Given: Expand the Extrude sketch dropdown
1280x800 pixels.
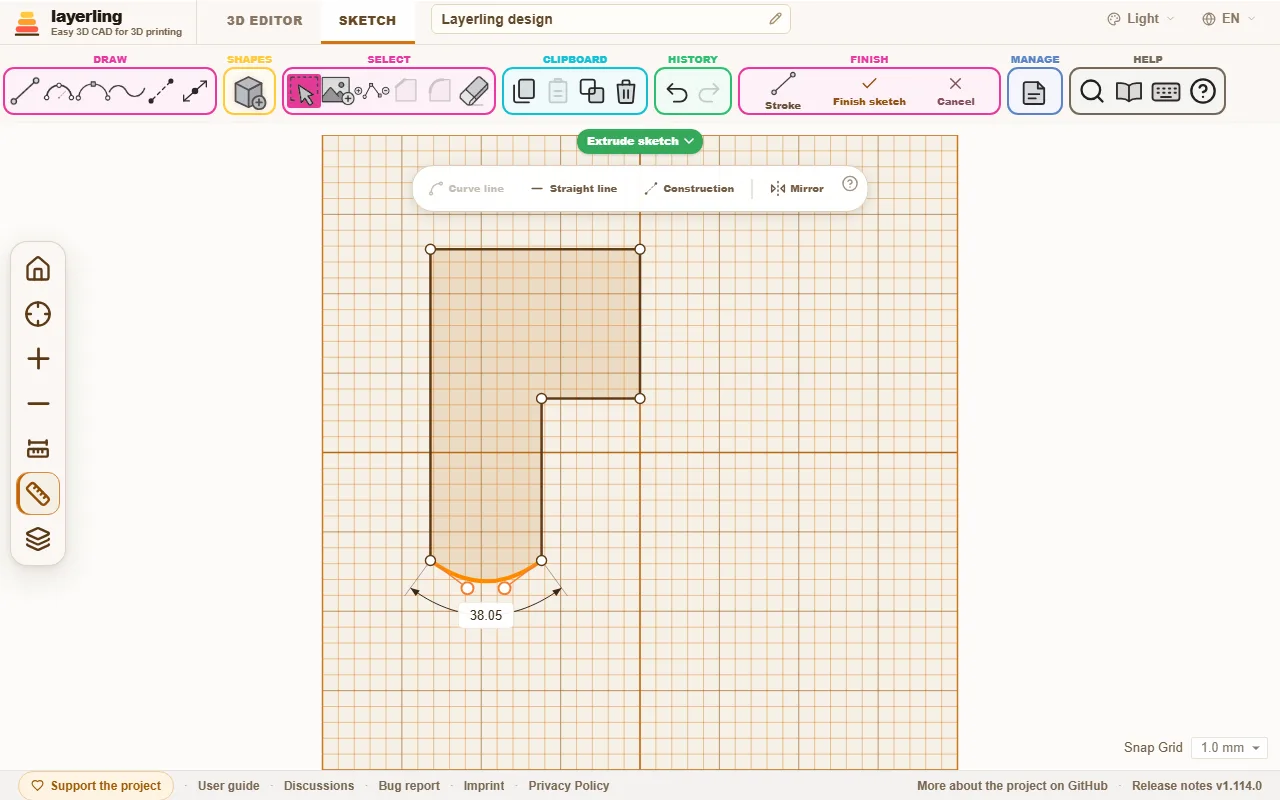Looking at the screenshot, I should pos(640,141).
